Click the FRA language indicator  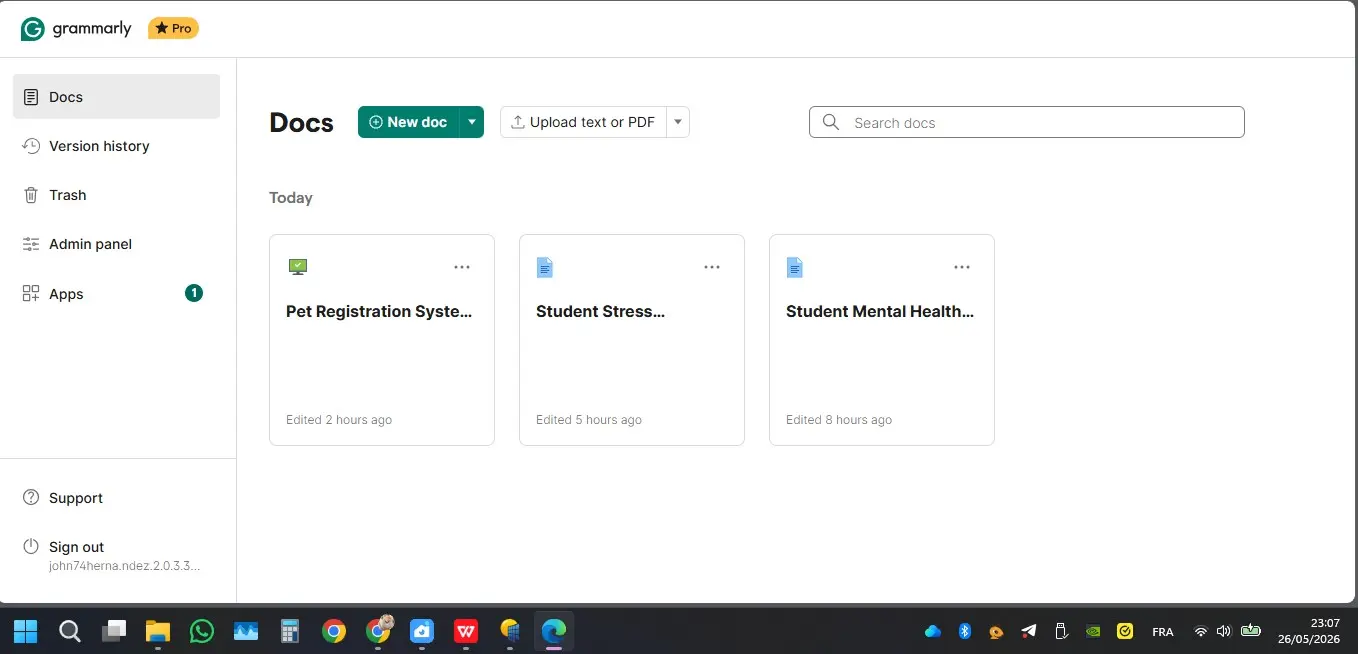(1163, 632)
